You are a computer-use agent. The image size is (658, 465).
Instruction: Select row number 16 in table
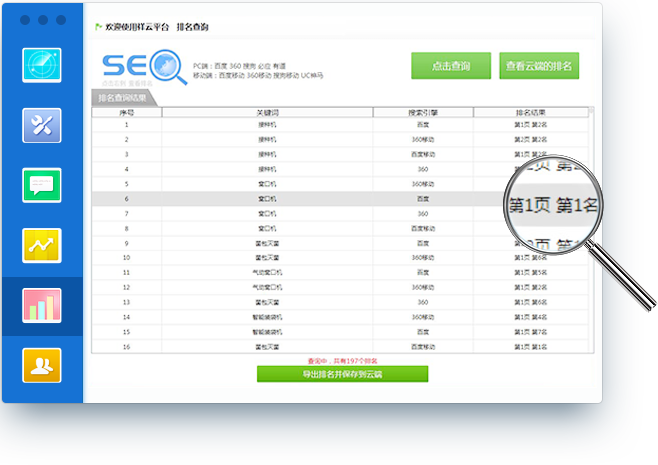pyautogui.click(x=340, y=347)
